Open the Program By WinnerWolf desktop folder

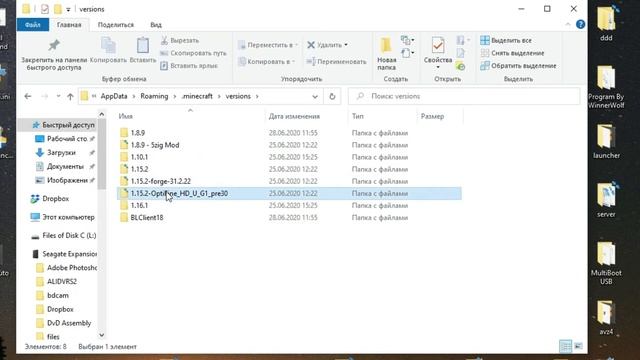(x=606, y=87)
